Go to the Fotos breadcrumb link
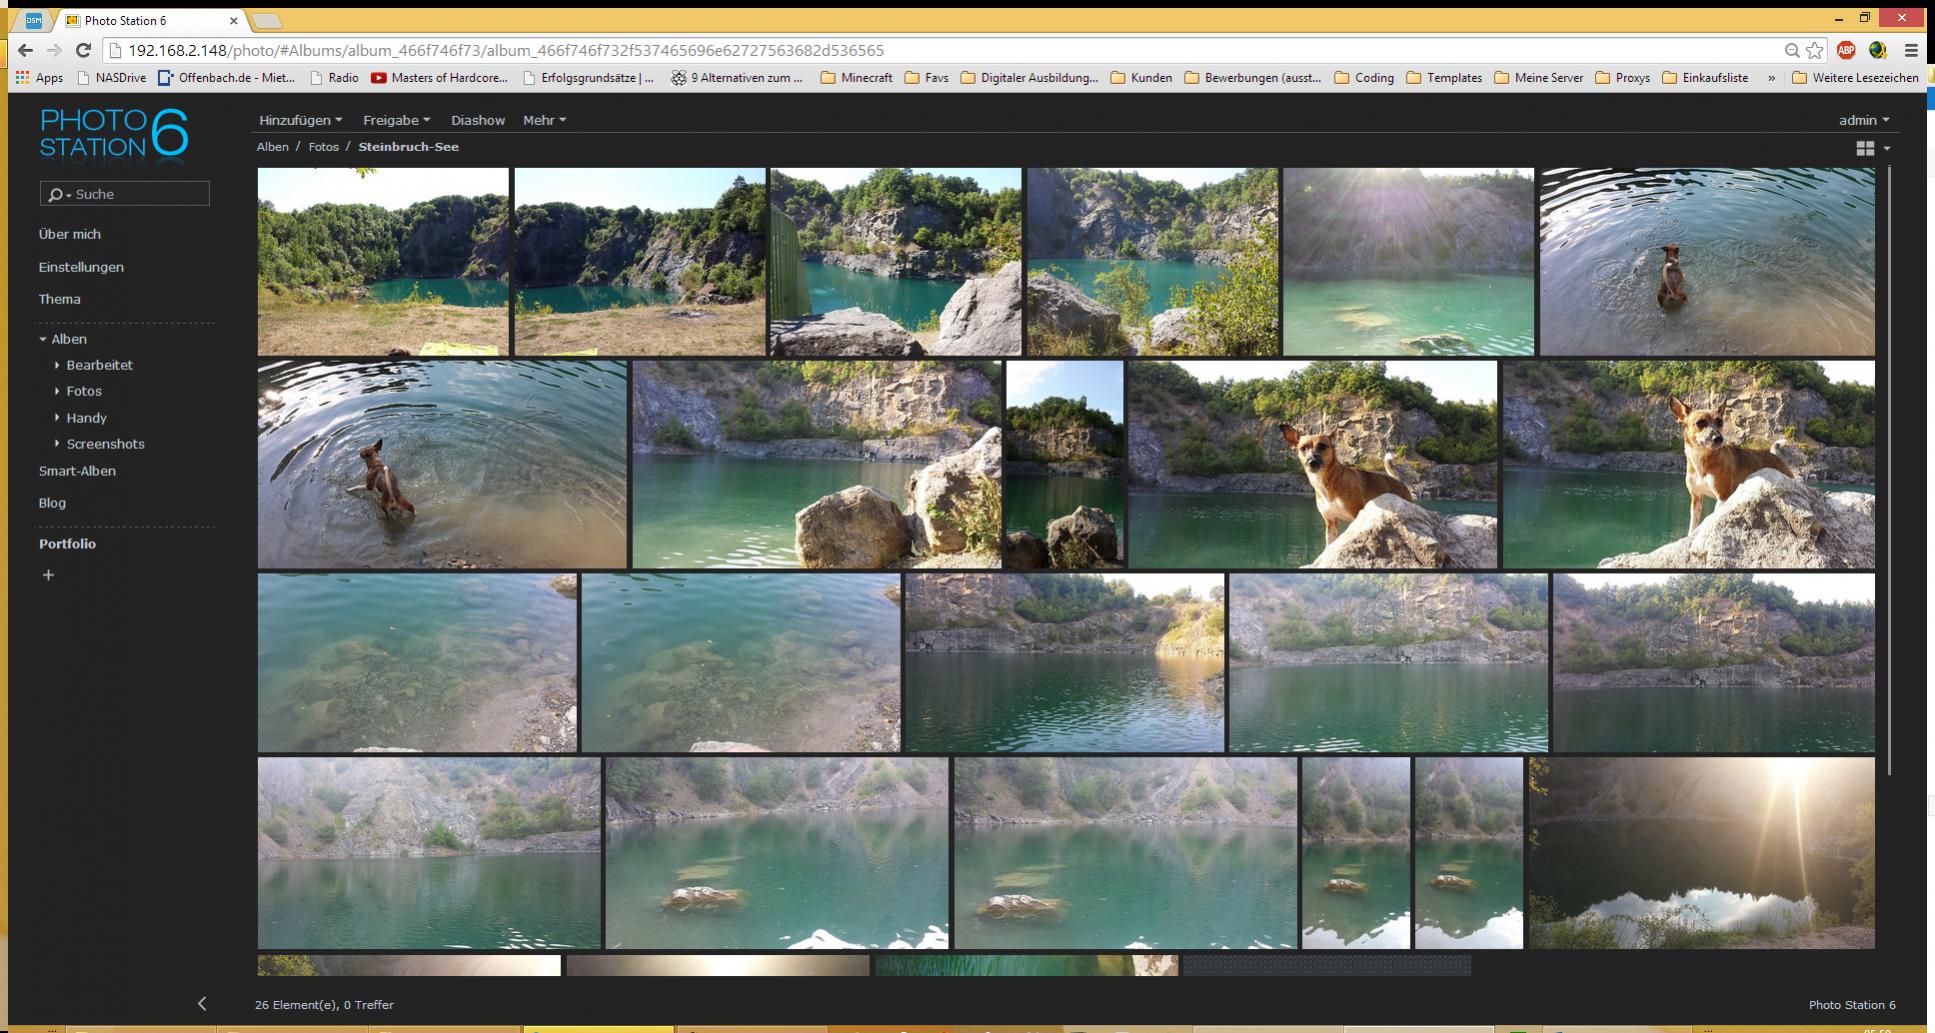Image resolution: width=1935 pixels, height=1033 pixels. 323,147
